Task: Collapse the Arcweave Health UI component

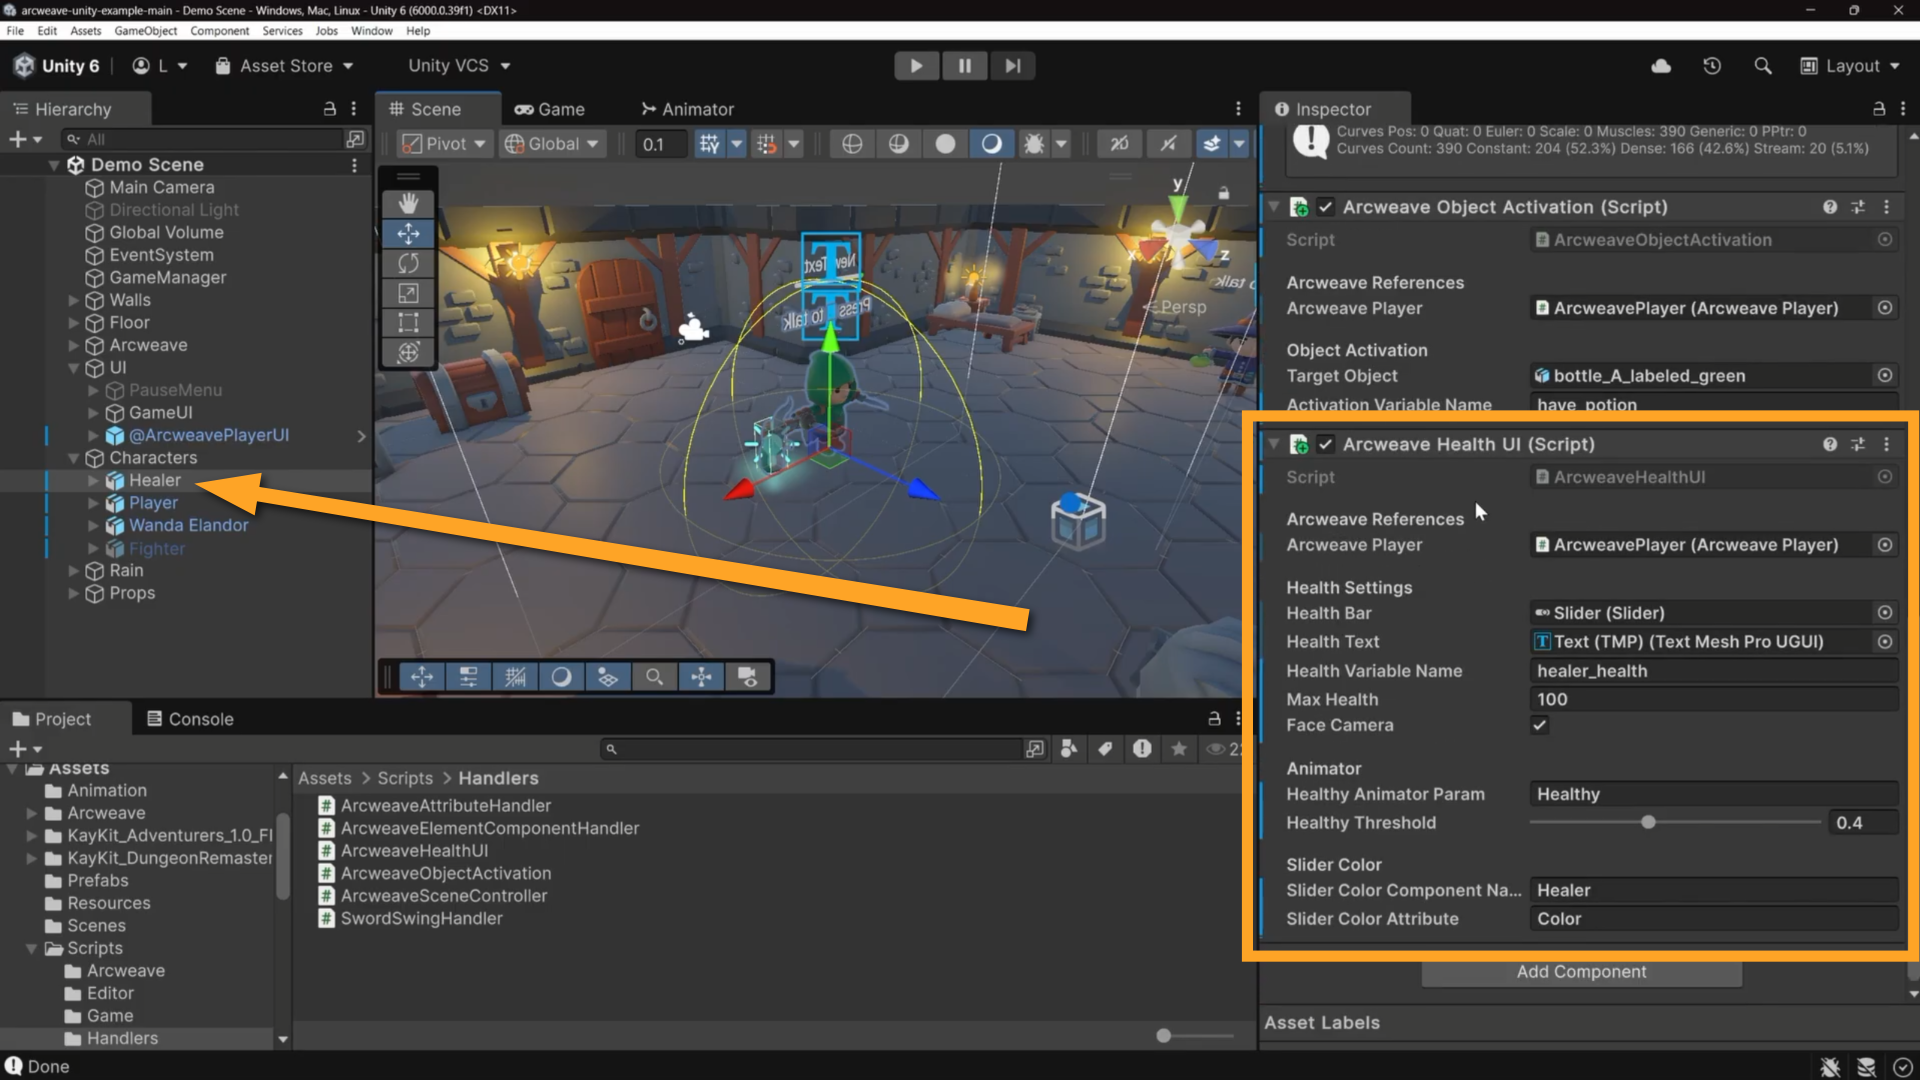Action: point(1274,444)
